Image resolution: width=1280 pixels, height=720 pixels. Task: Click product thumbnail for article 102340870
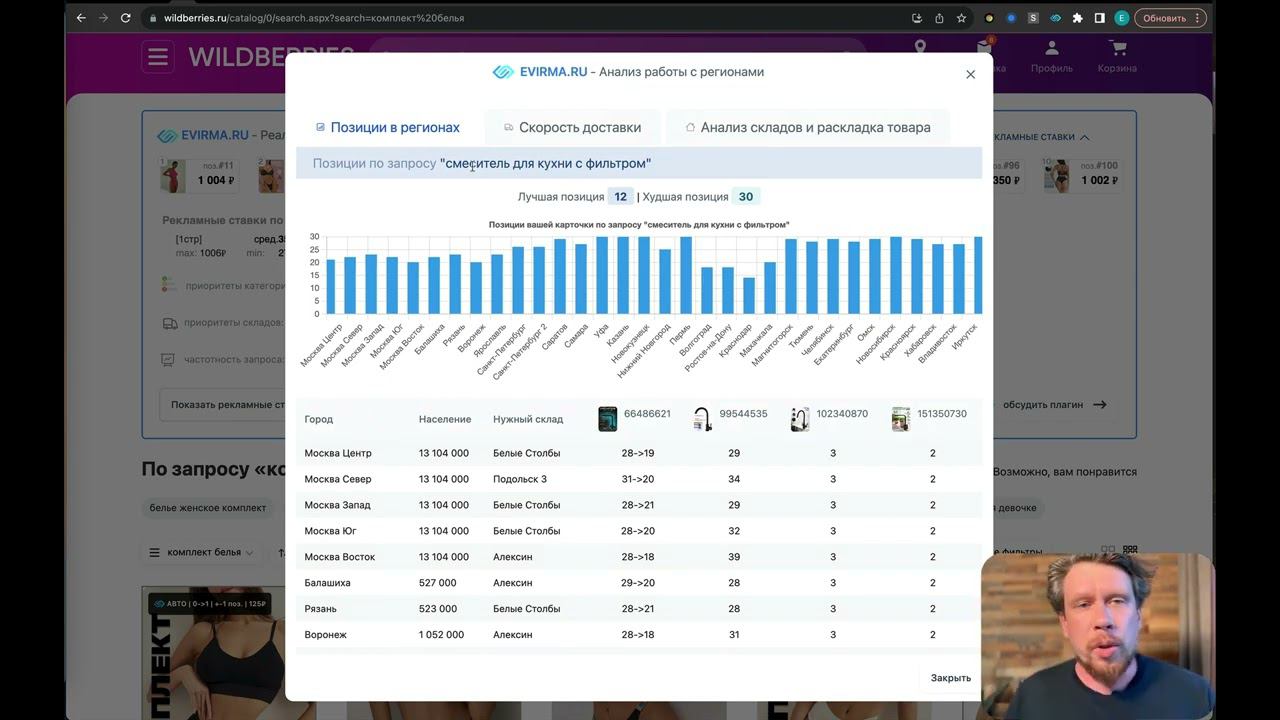[799, 419]
